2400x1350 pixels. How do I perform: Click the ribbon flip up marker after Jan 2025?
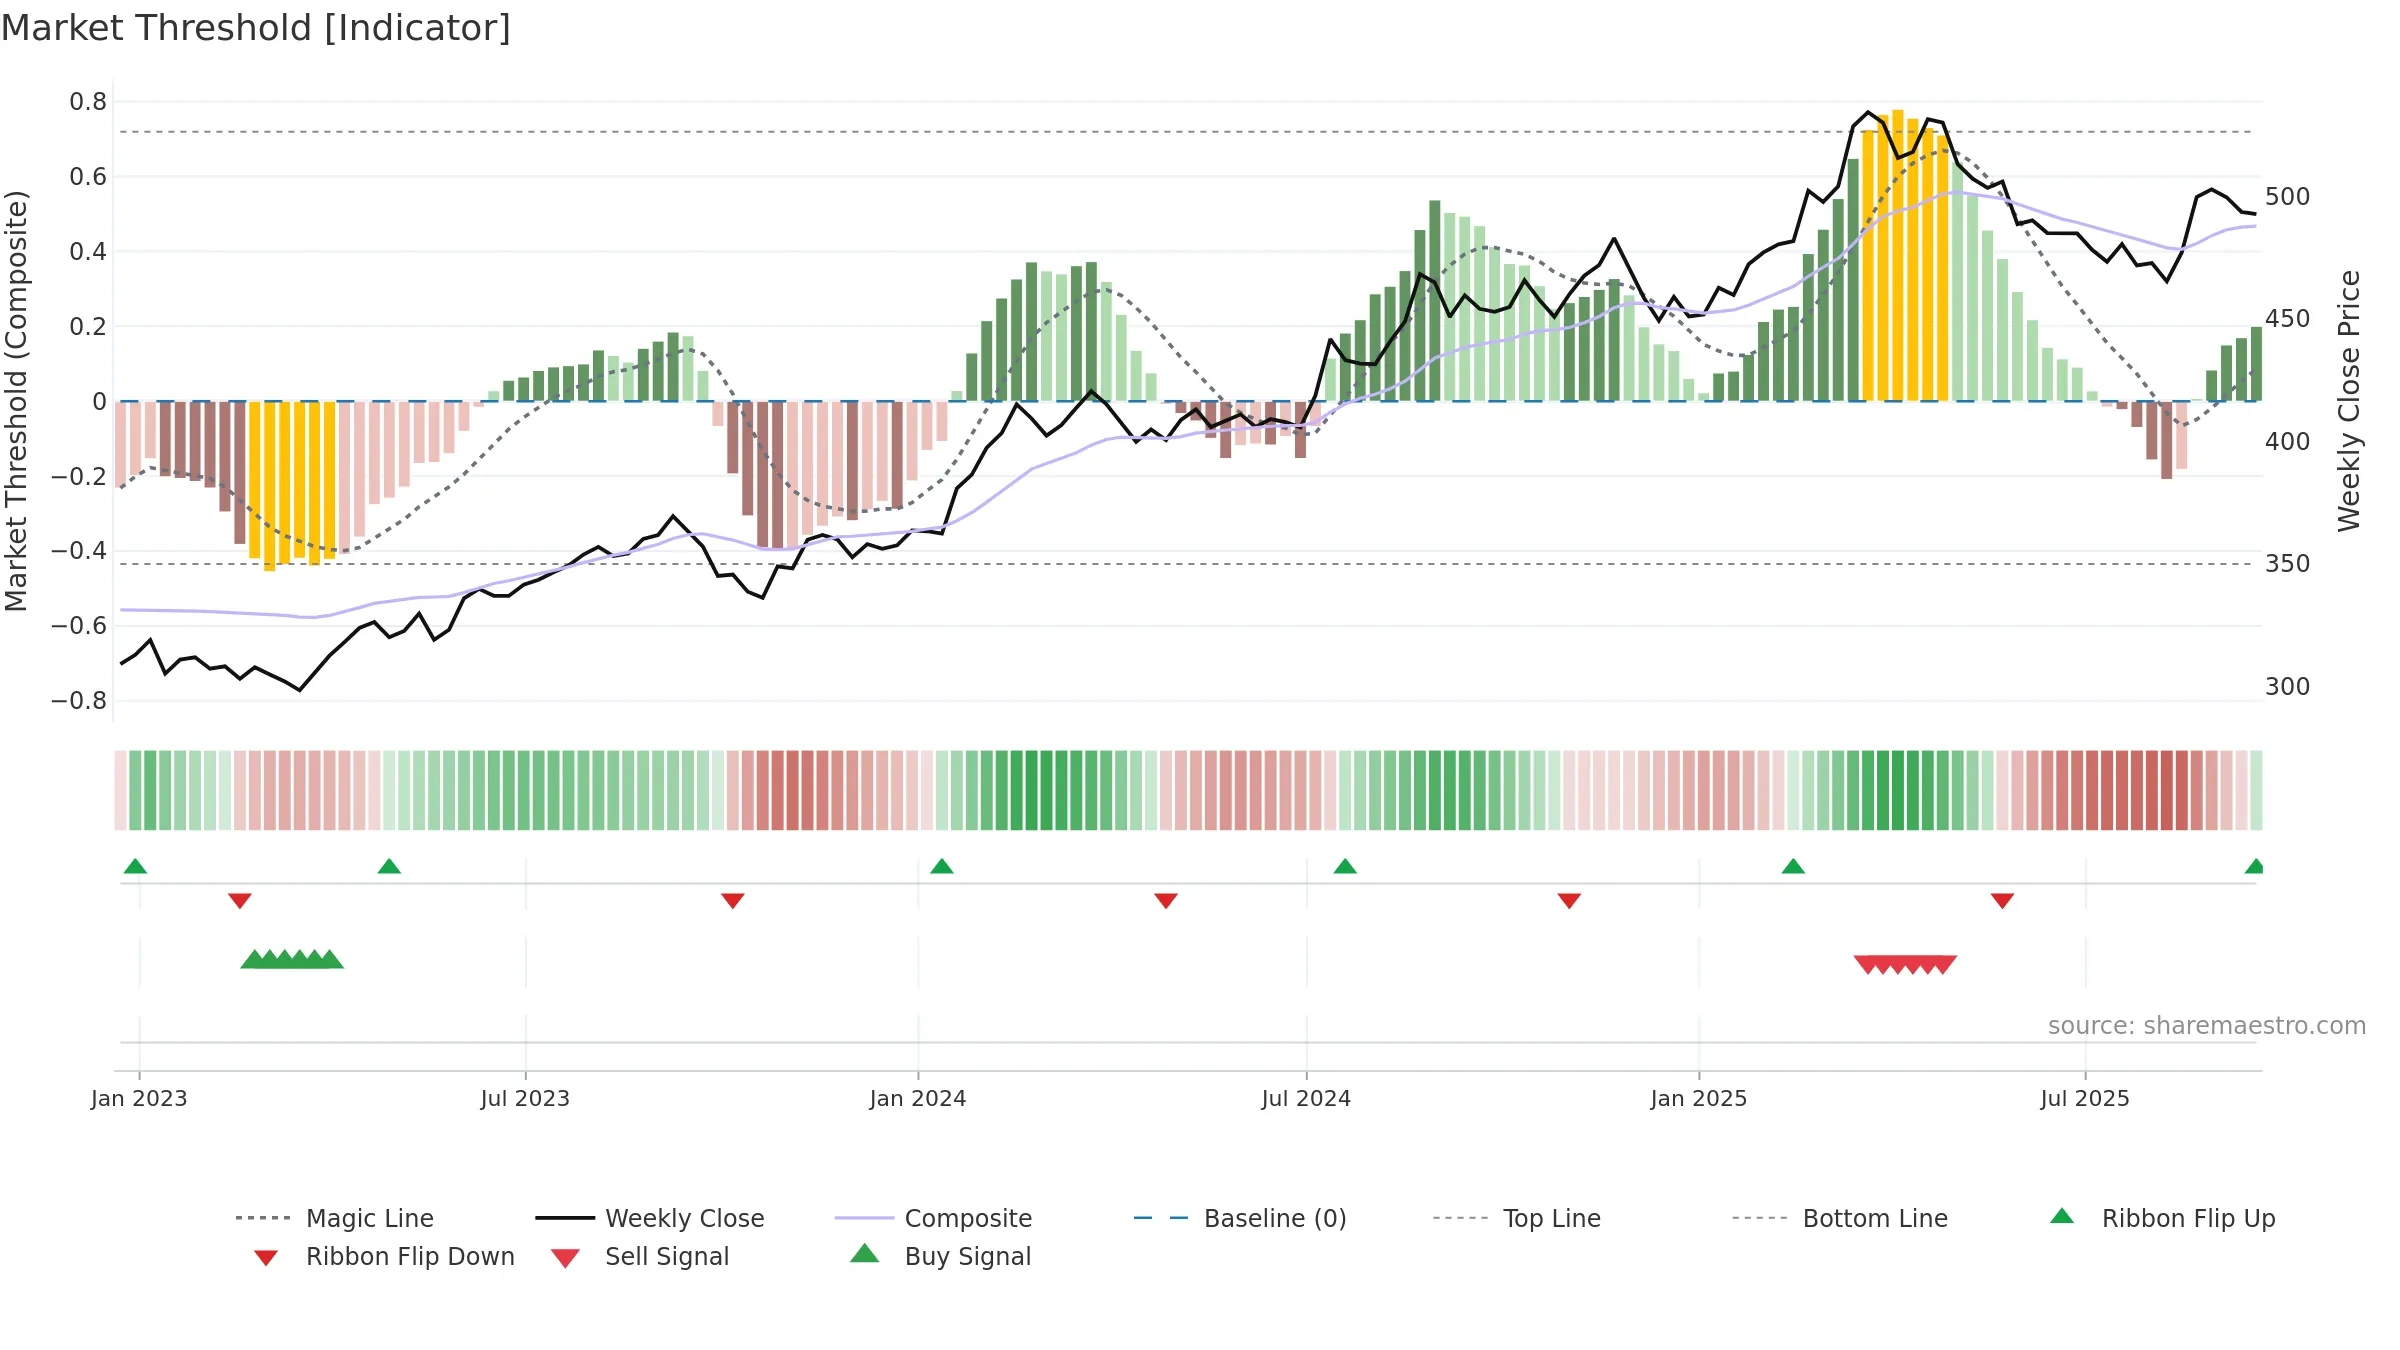point(1793,866)
